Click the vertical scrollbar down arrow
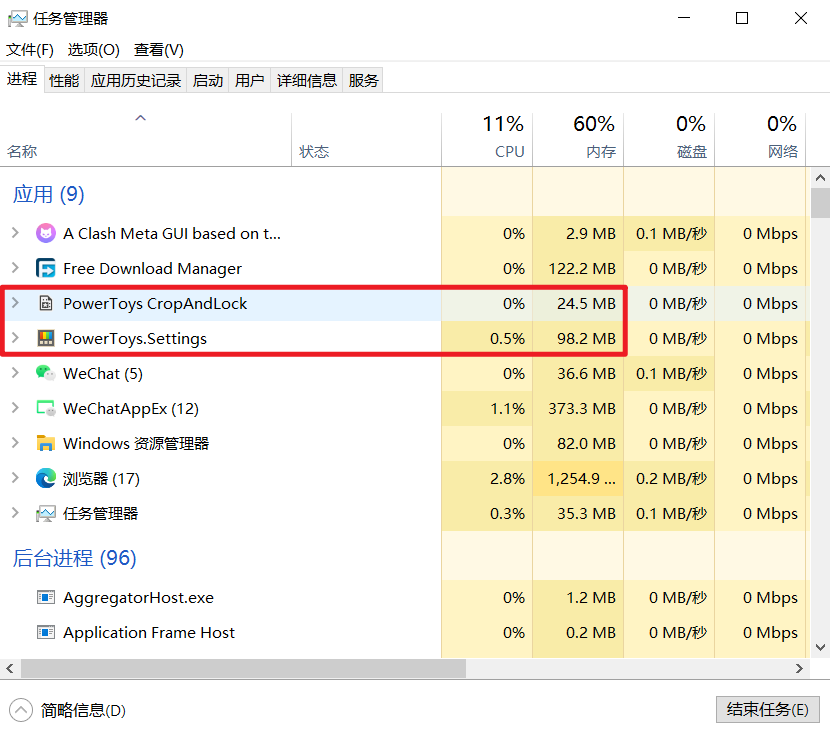The image size is (830, 738). point(820,647)
